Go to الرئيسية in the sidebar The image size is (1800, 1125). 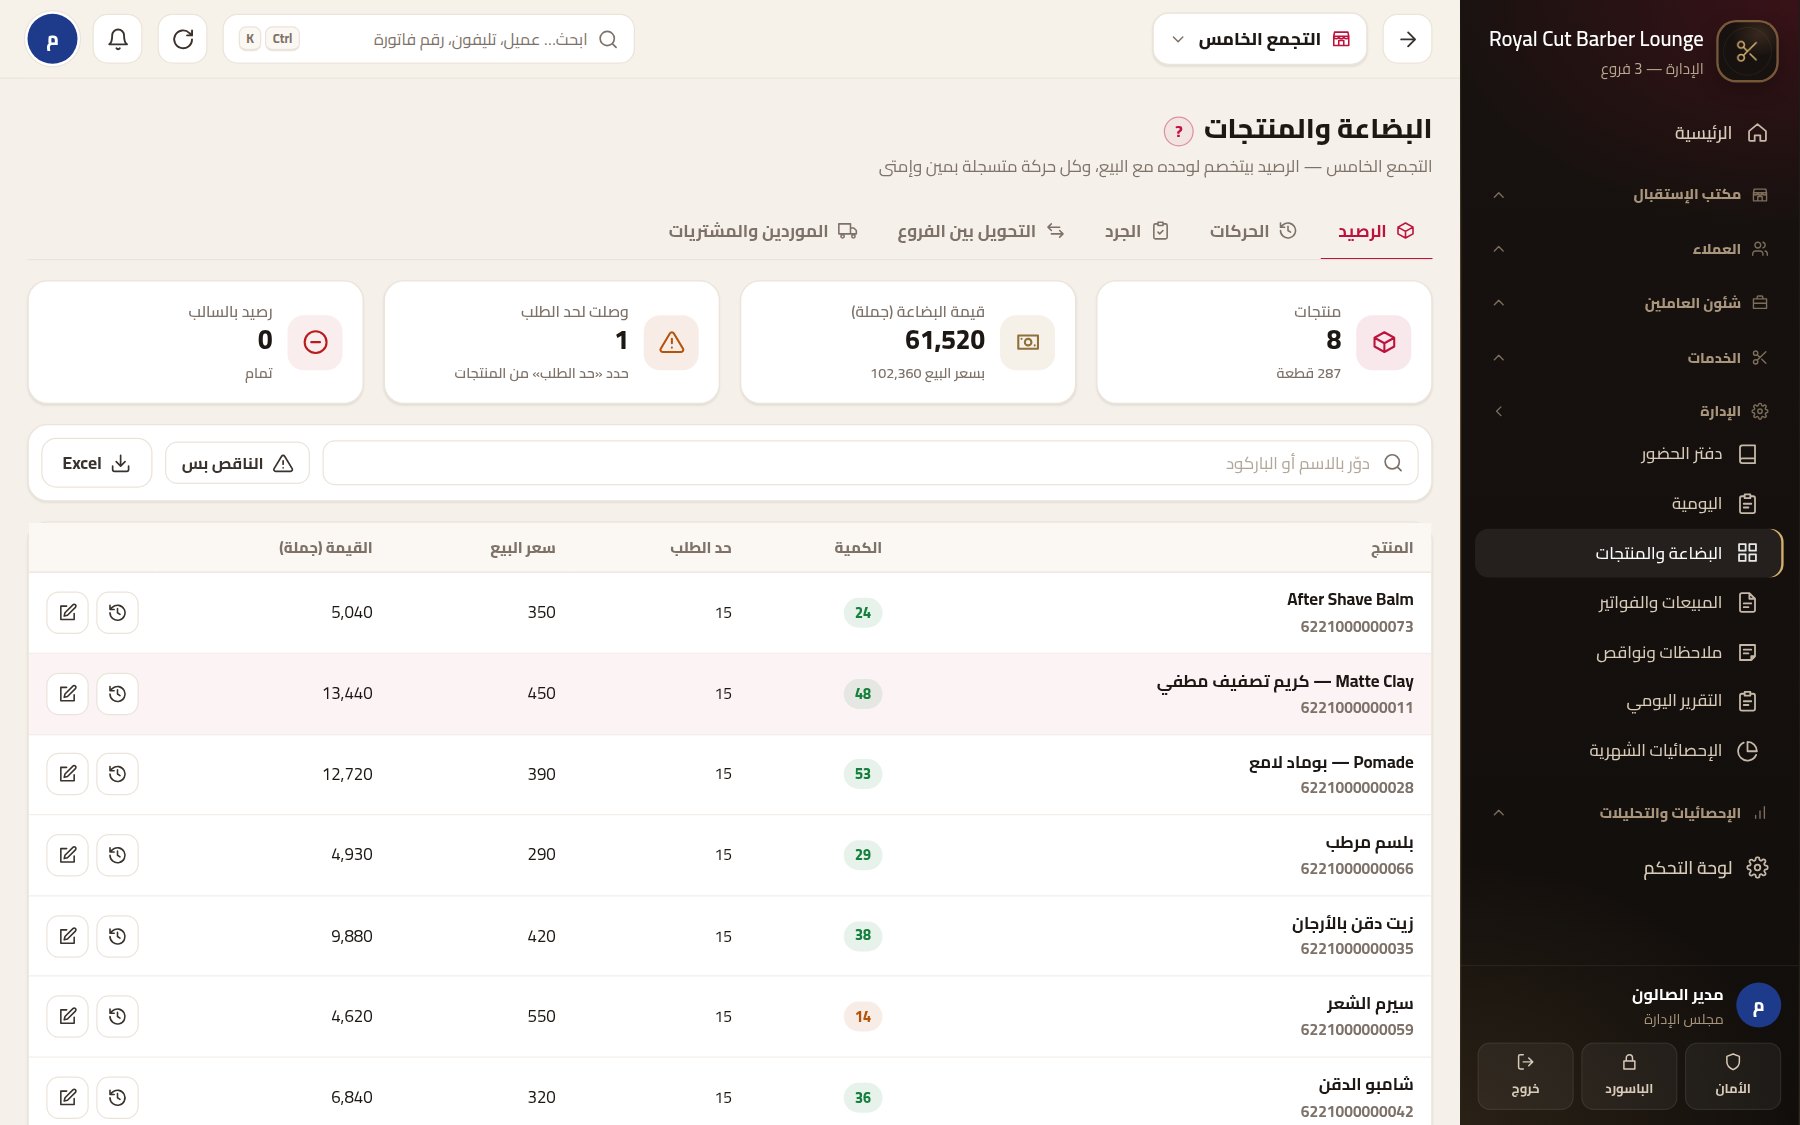tap(1629, 133)
